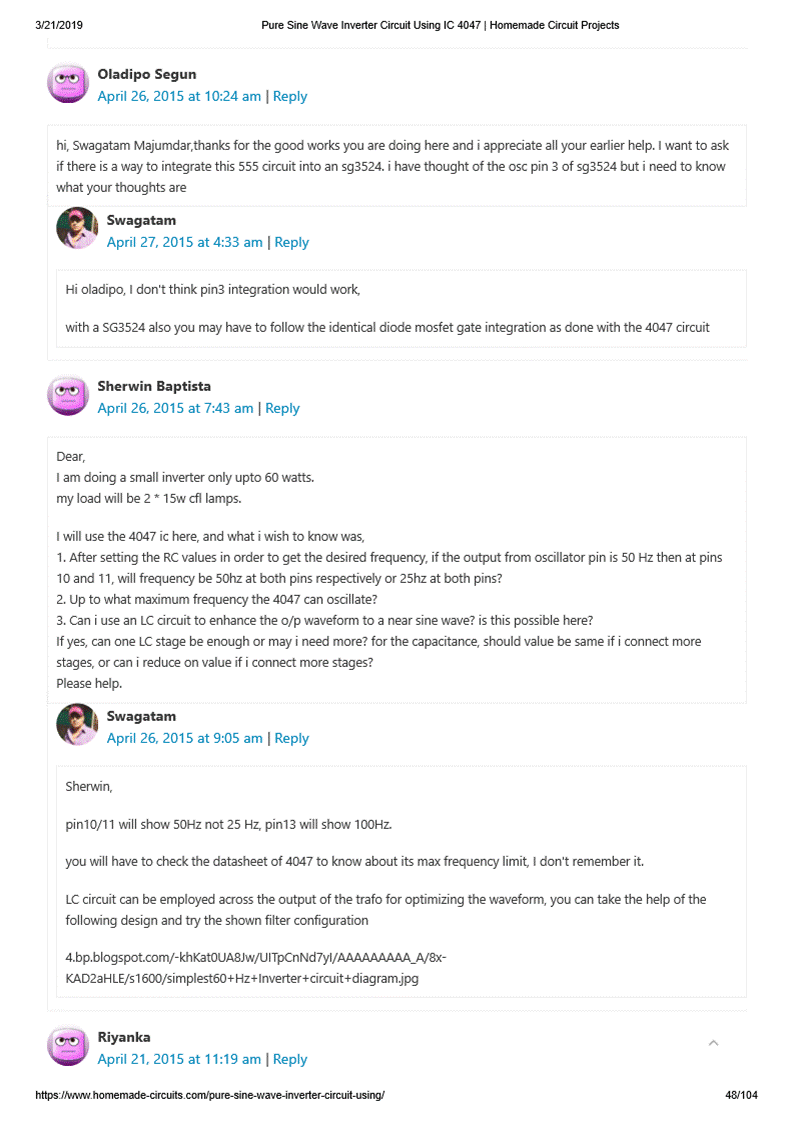Open the April 26, 2015 at 10:24 am permalink

[x=179, y=97]
